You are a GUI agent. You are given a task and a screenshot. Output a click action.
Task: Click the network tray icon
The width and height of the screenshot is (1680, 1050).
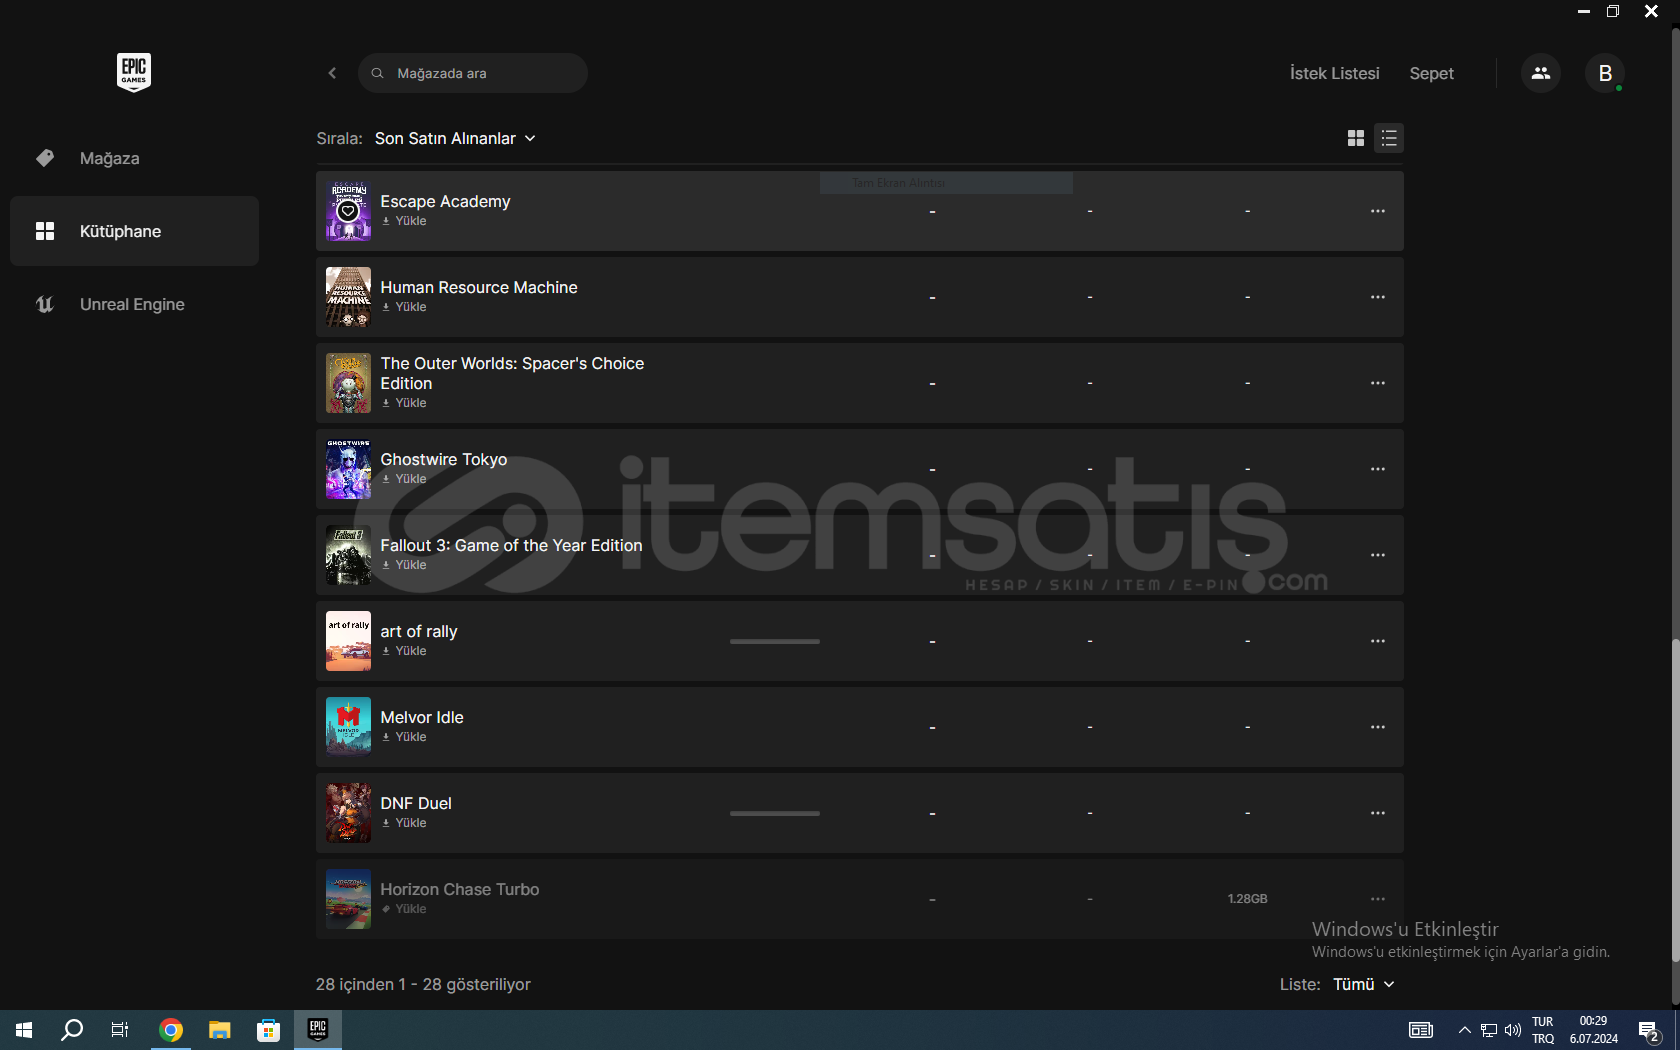[x=1489, y=1030]
